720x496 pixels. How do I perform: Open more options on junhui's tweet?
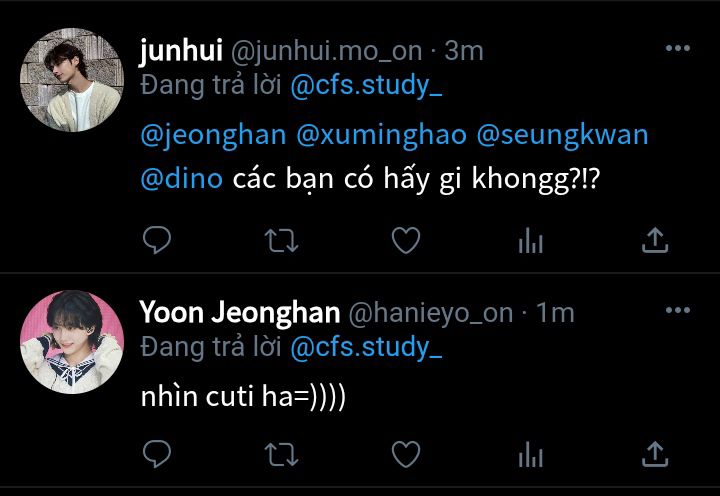[x=678, y=48]
